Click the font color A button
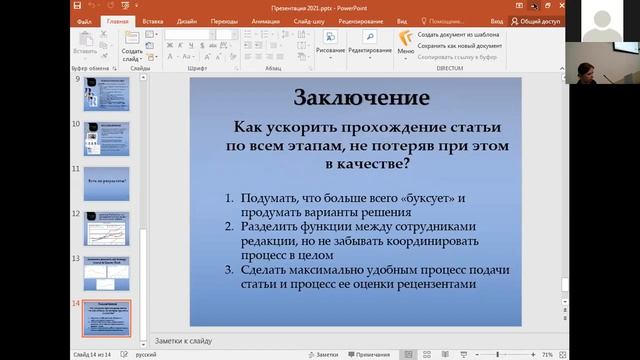 (170, 57)
